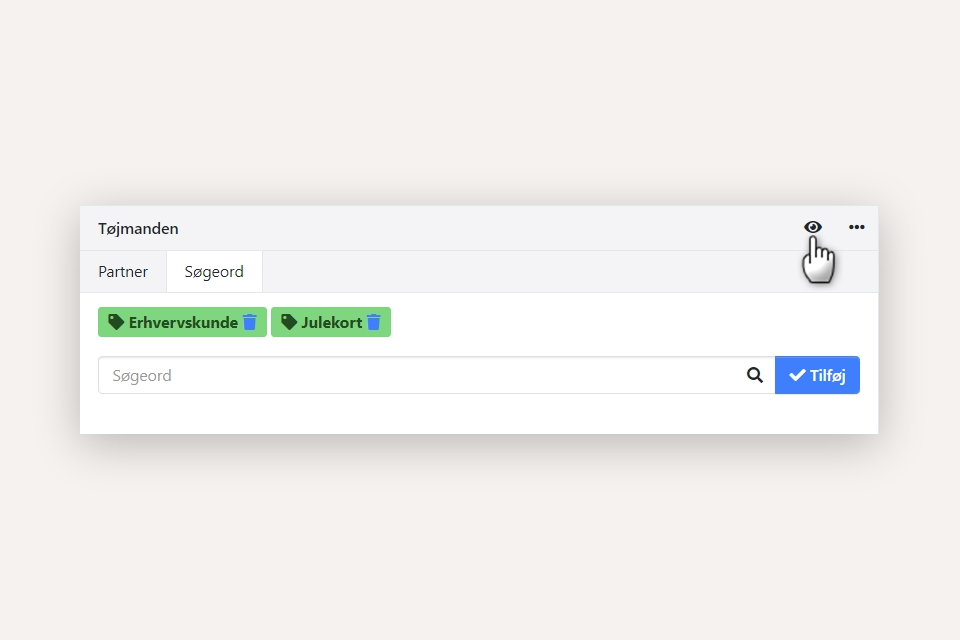This screenshot has width=960, height=640.
Task: Focus the Søgeord search input field
Action: tap(420, 375)
